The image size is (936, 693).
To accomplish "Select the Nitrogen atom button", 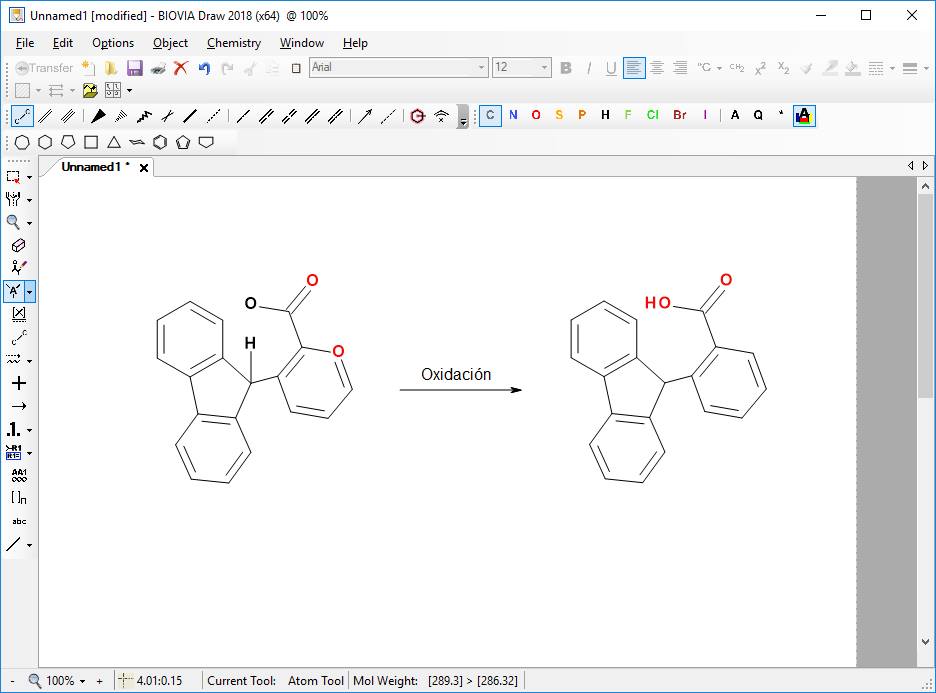I will pyautogui.click(x=513, y=115).
